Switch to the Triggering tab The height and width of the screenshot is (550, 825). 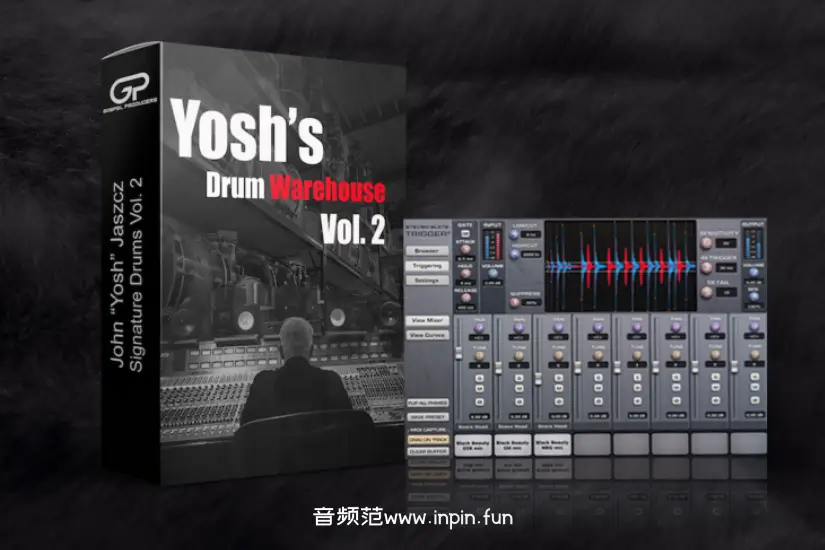pos(427,266)
